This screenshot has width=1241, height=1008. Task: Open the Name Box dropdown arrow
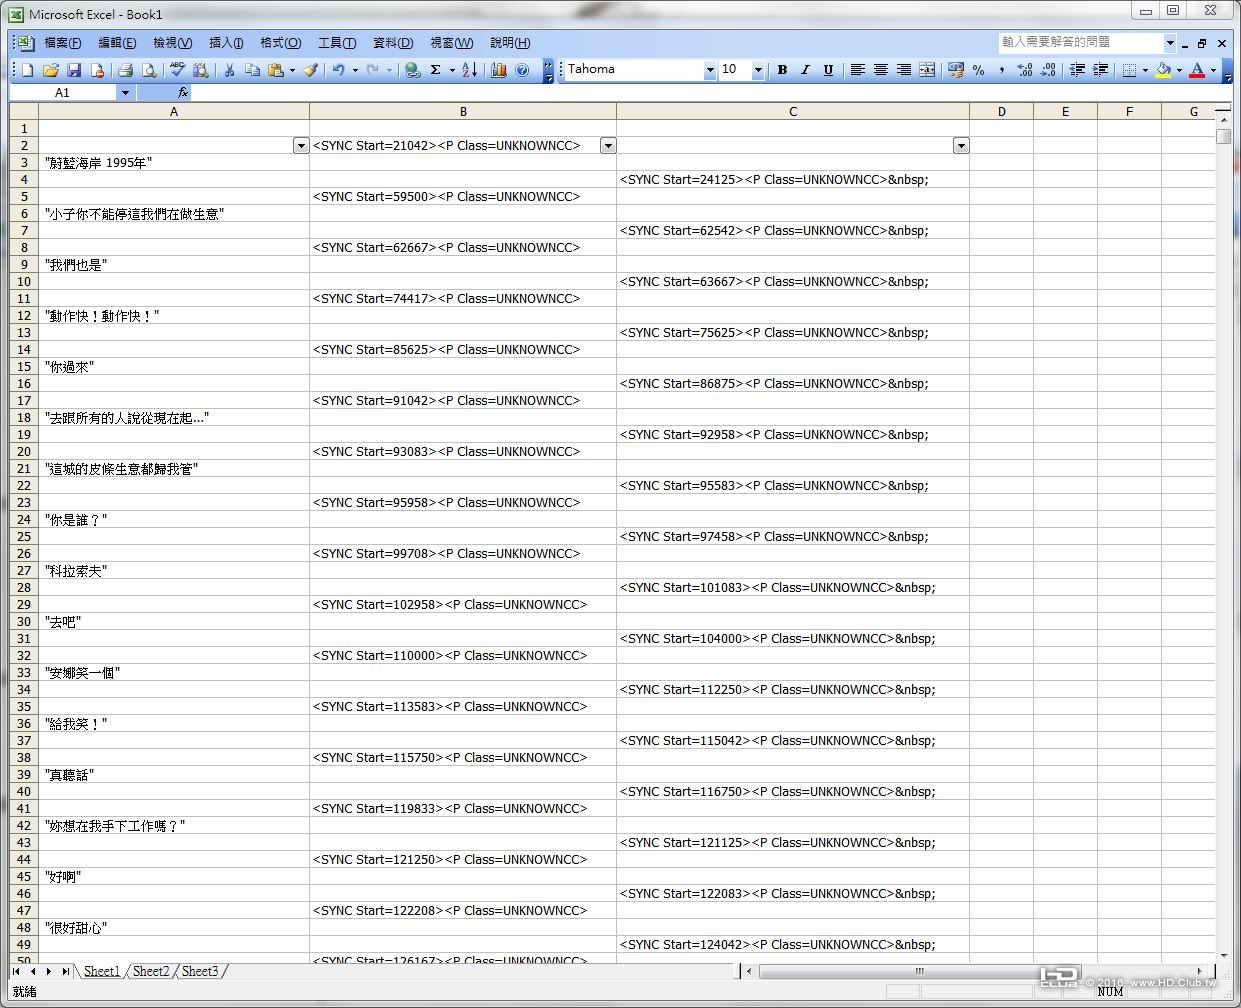[125, 92]
